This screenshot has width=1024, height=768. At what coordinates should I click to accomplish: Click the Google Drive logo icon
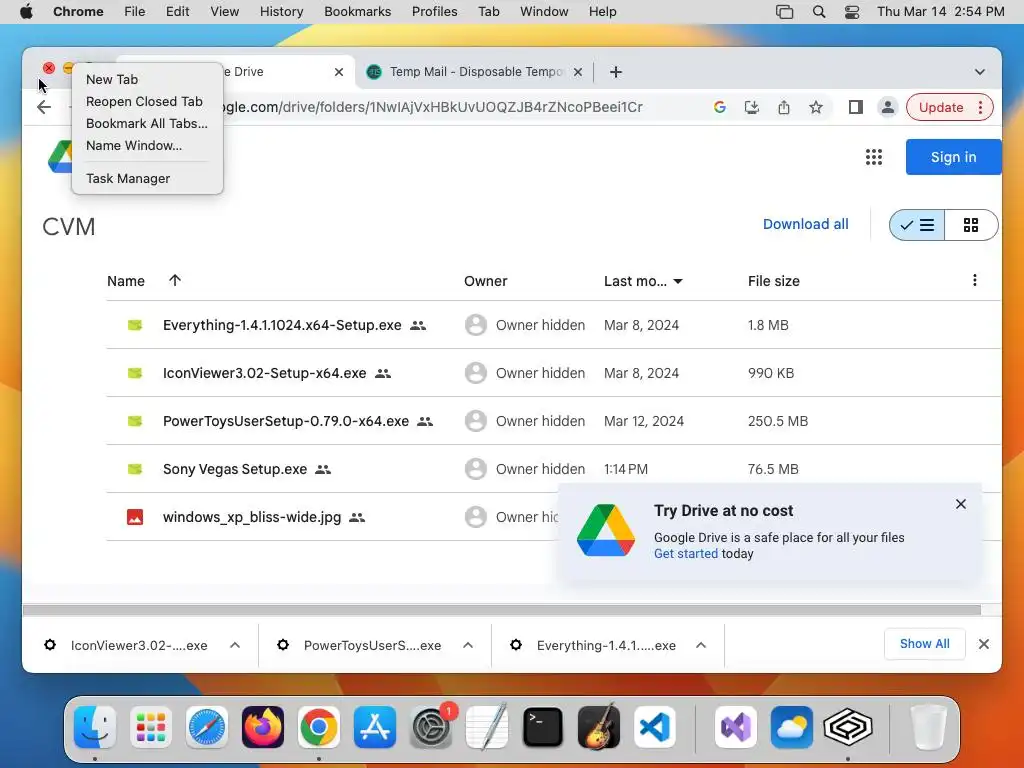(x=59, y=157)
